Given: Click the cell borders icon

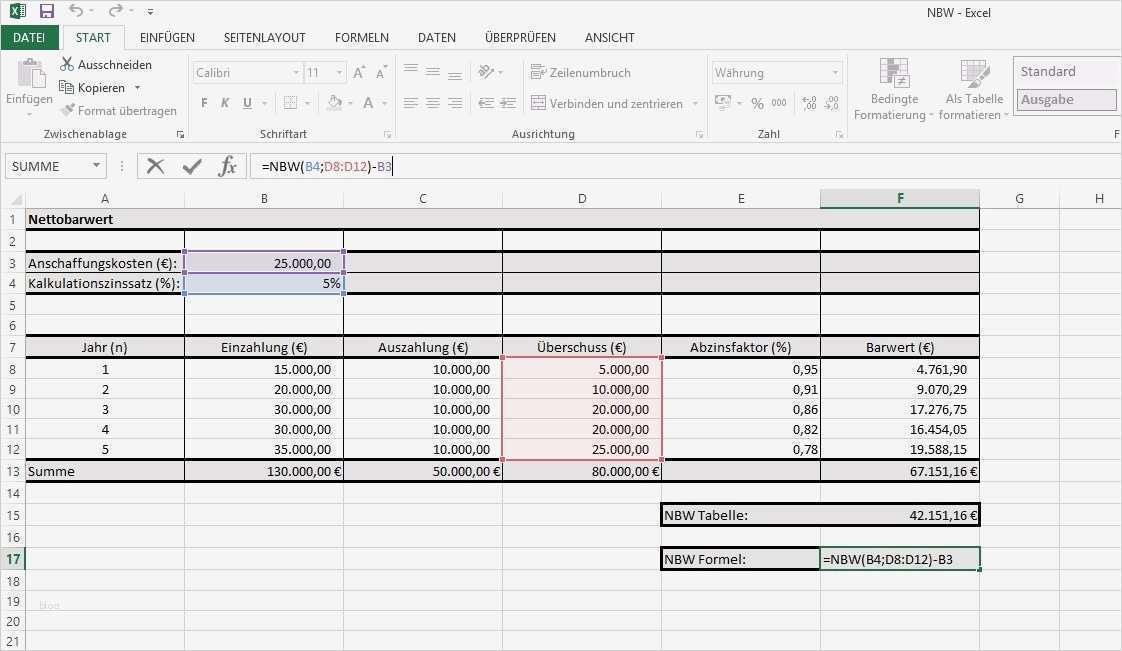Looking at the screenshot, I should (x=291, y=103).
